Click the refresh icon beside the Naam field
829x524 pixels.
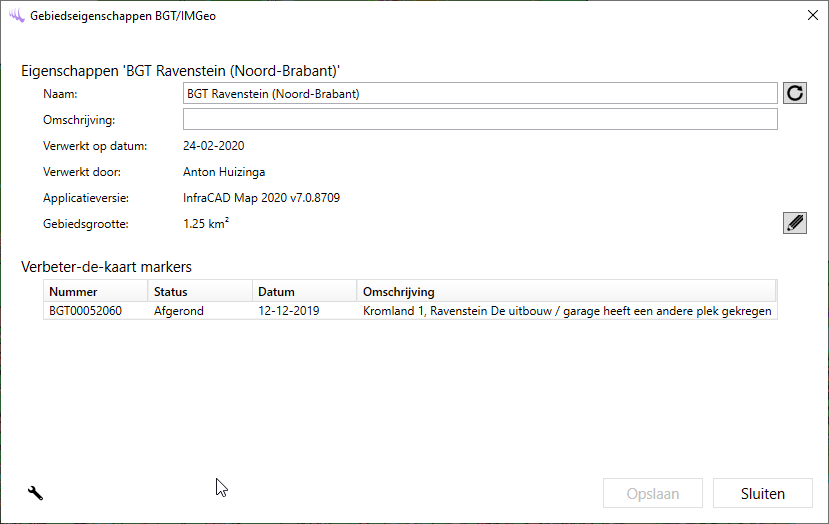point(795,93)
